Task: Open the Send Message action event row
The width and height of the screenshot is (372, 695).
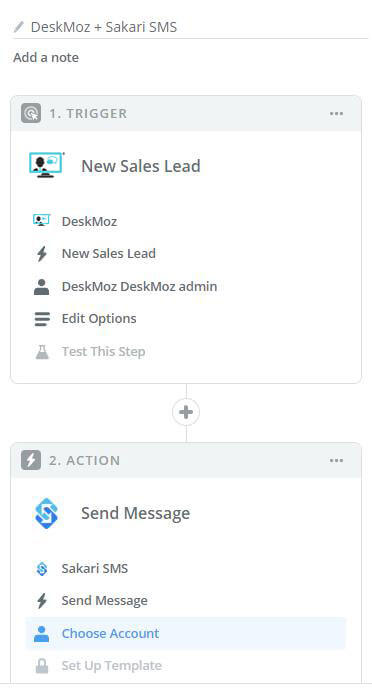Action: click(185, 601)
